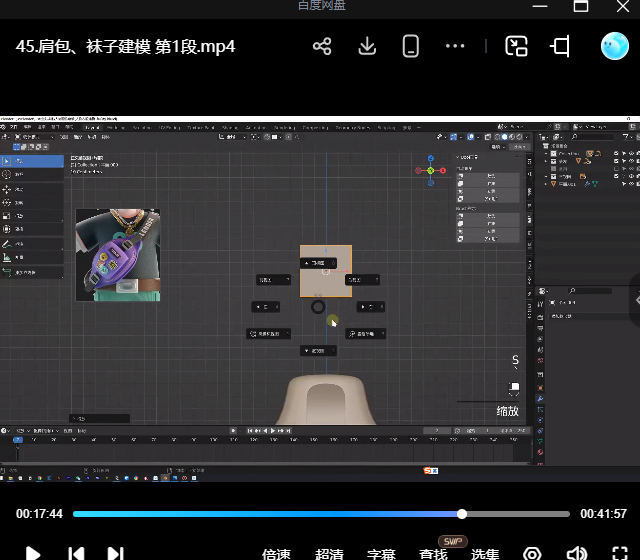The height and width of the screenshot is (560, 640).
Task: Click the user avatar icon
Action: [614, 46]
